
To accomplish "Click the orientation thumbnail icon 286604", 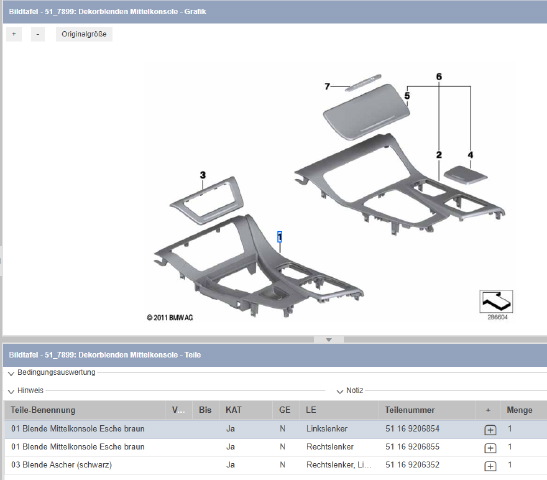I will pyautogui.click(x=496, y=301).
